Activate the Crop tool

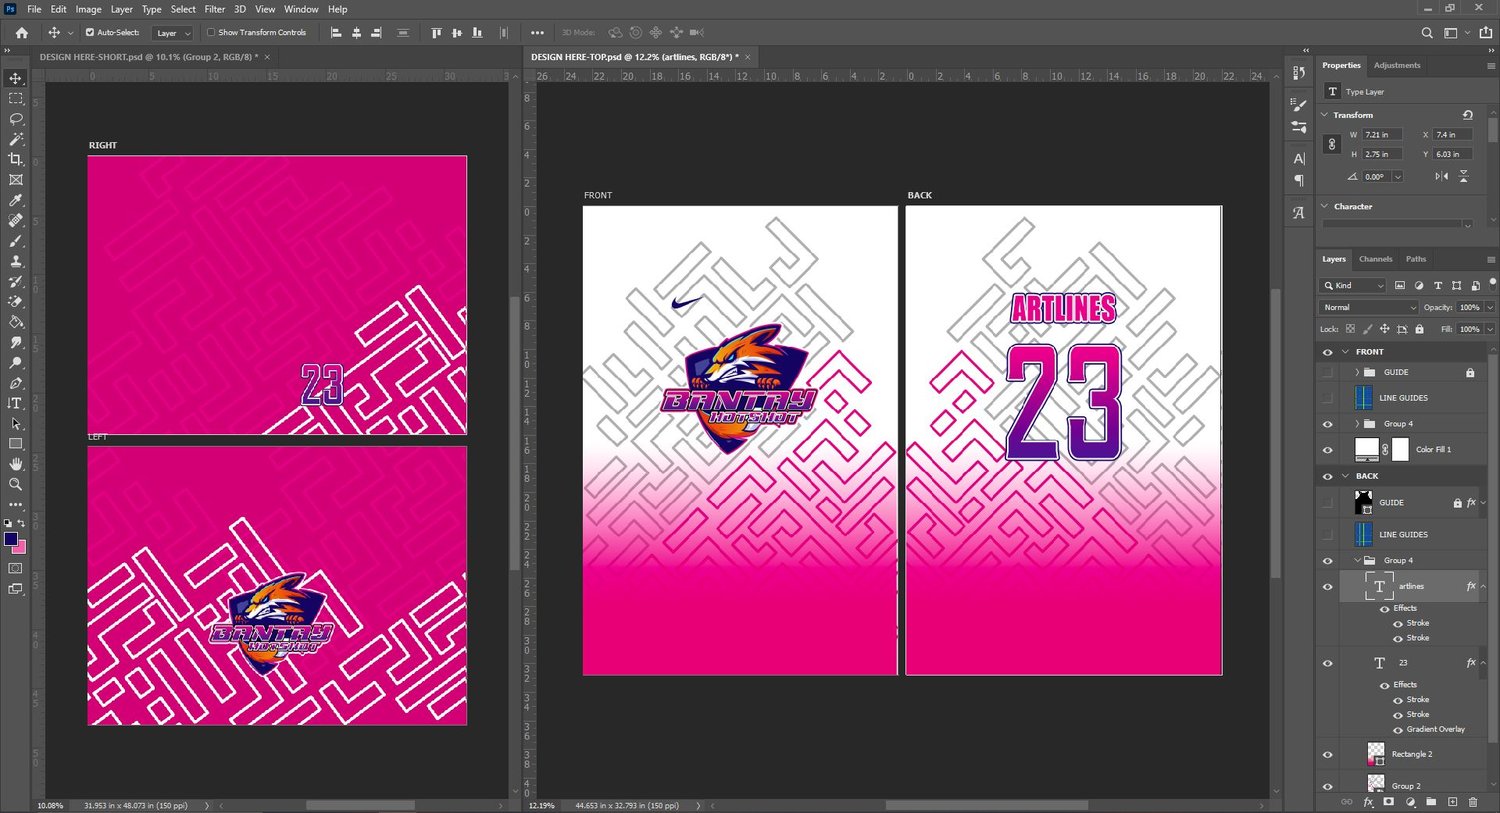coord(15,160)
